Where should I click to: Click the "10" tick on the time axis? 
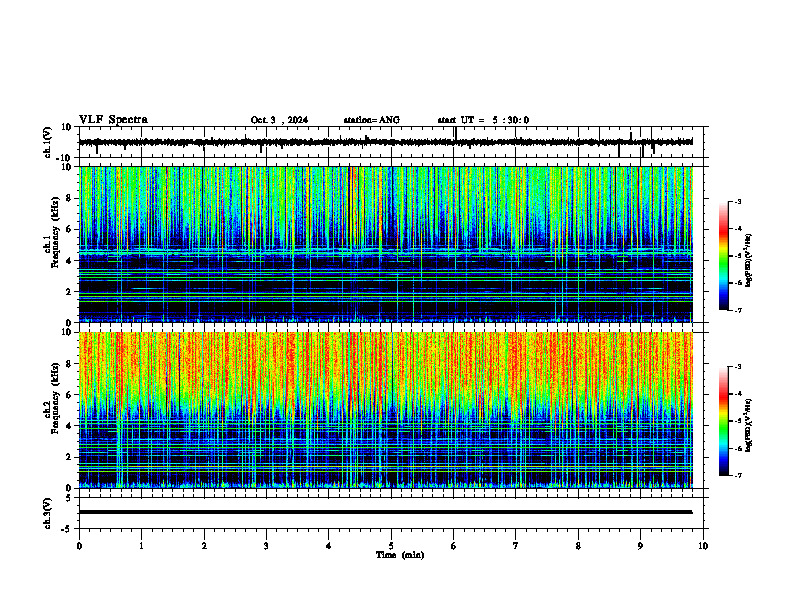[x=703, y=546]
